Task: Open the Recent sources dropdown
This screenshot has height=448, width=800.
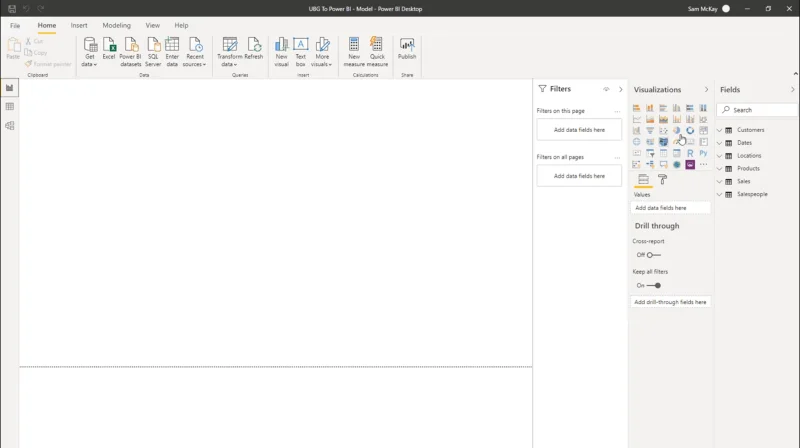Action: coord(194,52)
